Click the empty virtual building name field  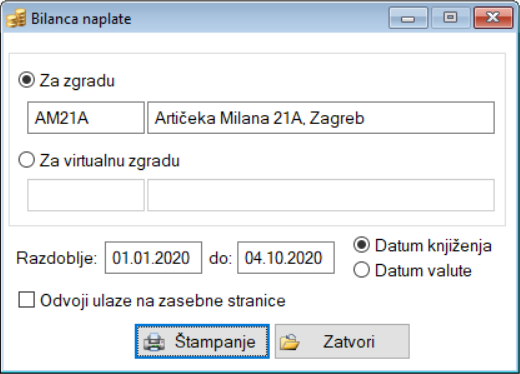point(321,195)
